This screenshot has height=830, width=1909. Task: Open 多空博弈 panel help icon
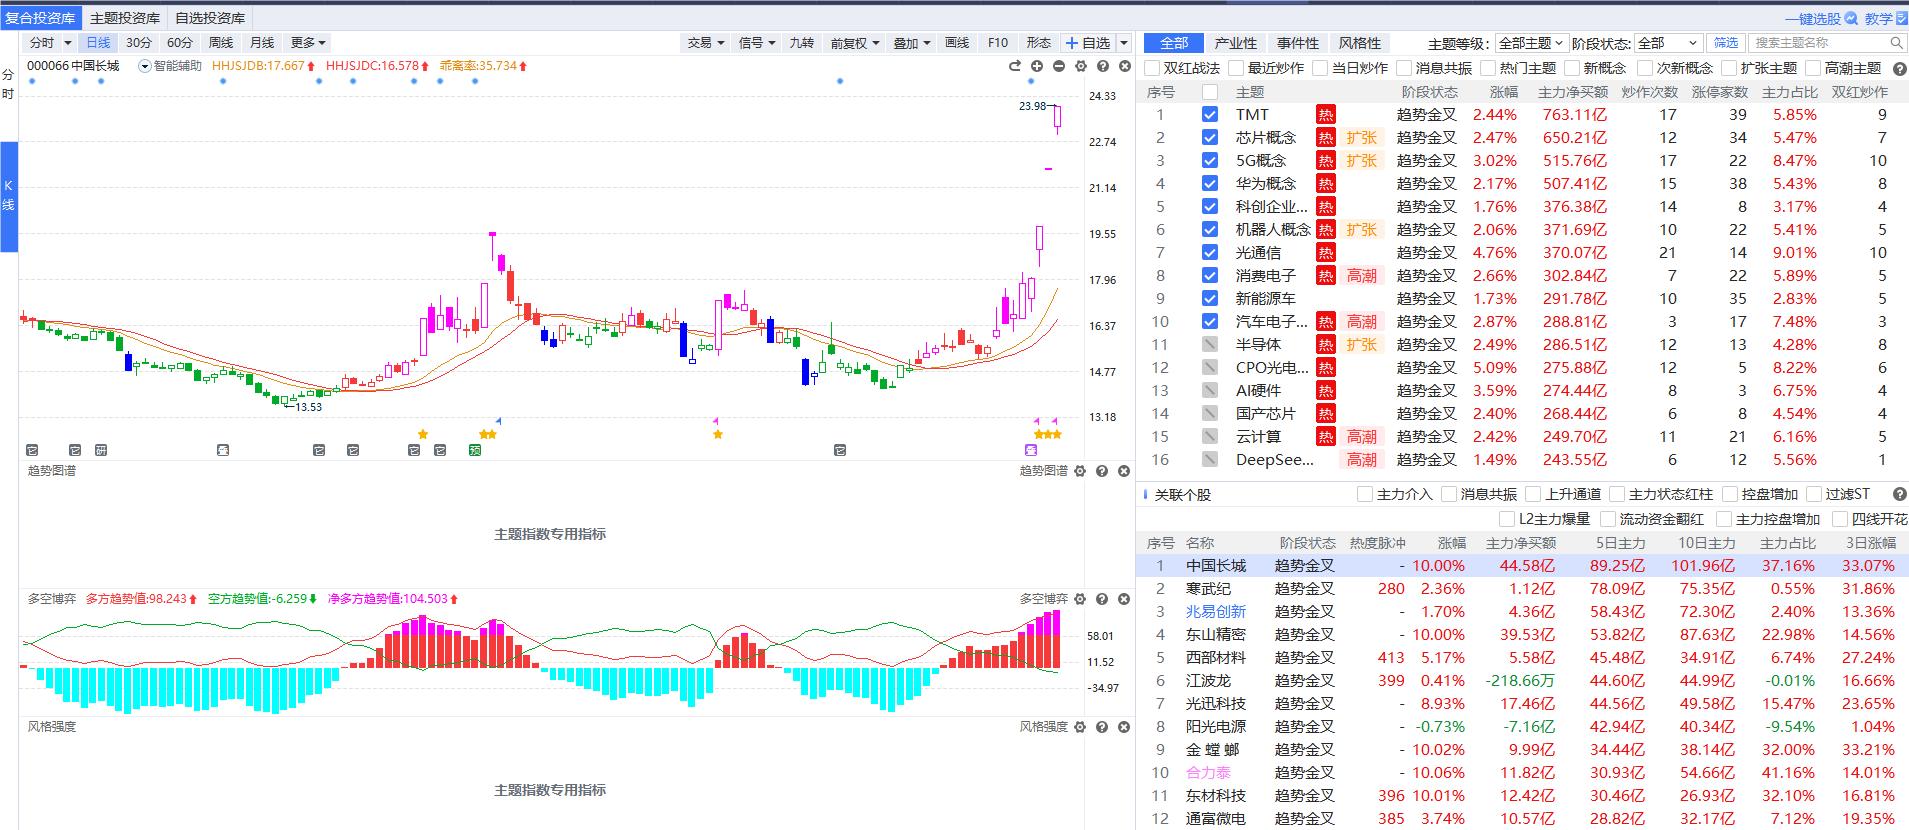coord(1102,599)
